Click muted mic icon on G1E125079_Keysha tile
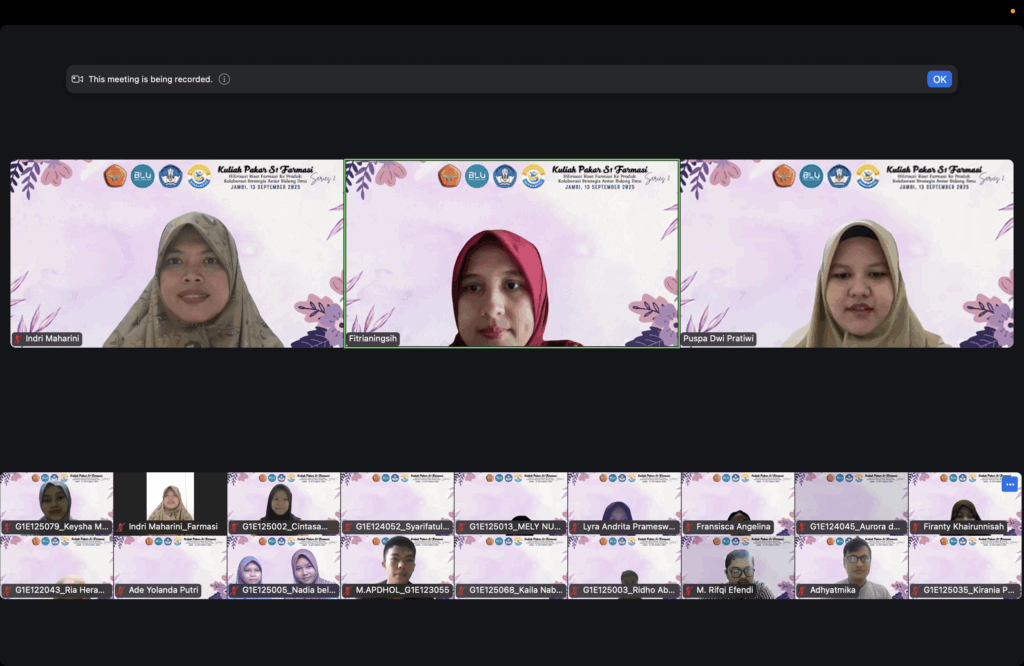The image size is (1024, 666). (8, 527)
